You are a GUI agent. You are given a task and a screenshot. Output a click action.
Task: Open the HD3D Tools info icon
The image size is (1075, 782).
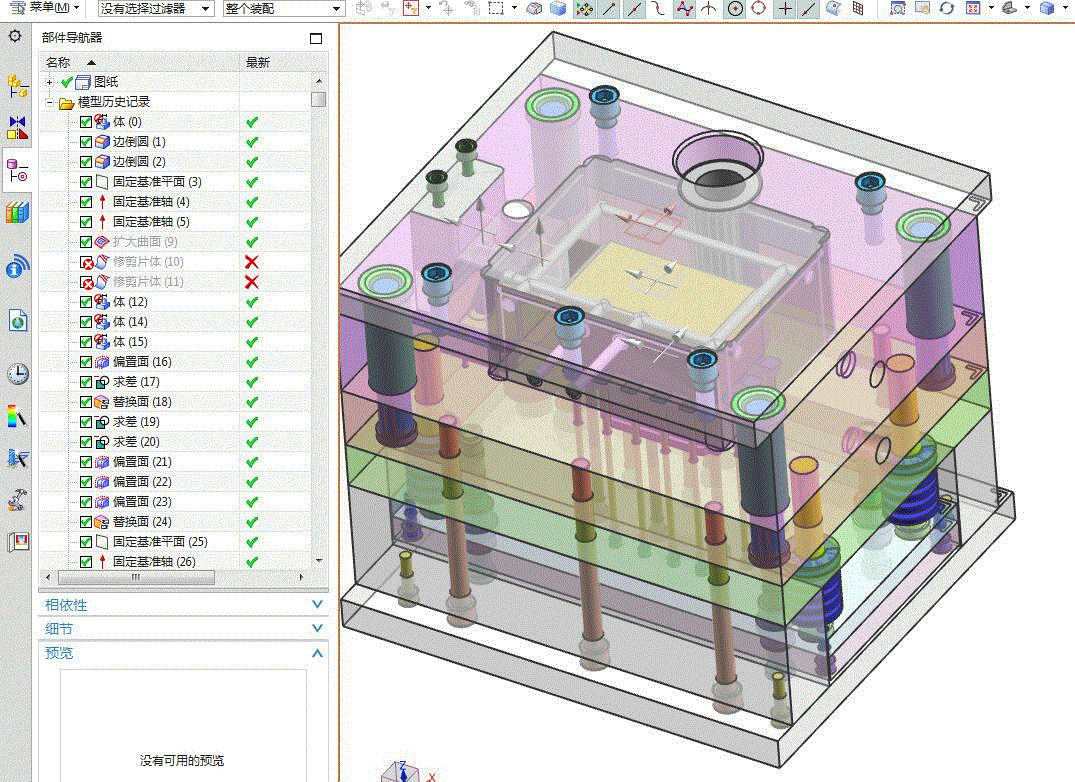tap(18, 267)
